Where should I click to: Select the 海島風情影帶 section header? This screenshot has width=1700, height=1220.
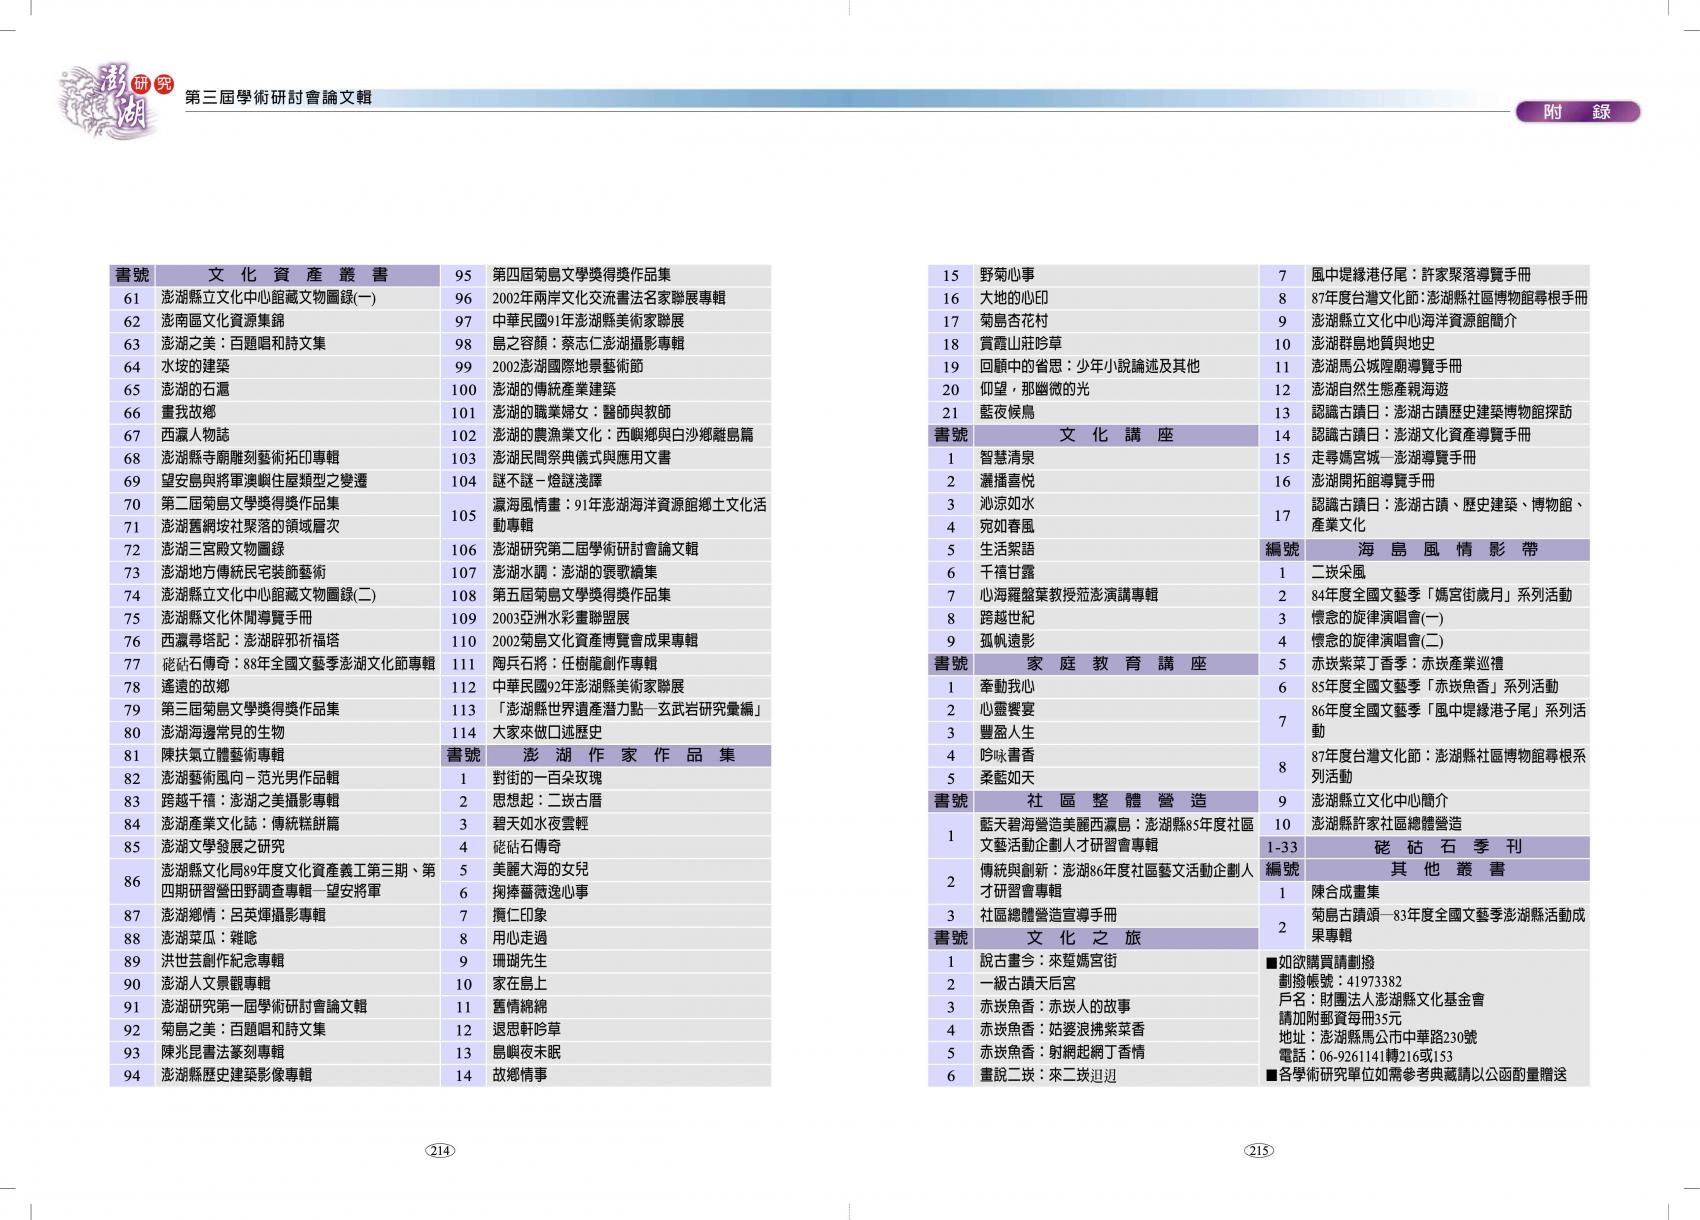(1447, 549)
